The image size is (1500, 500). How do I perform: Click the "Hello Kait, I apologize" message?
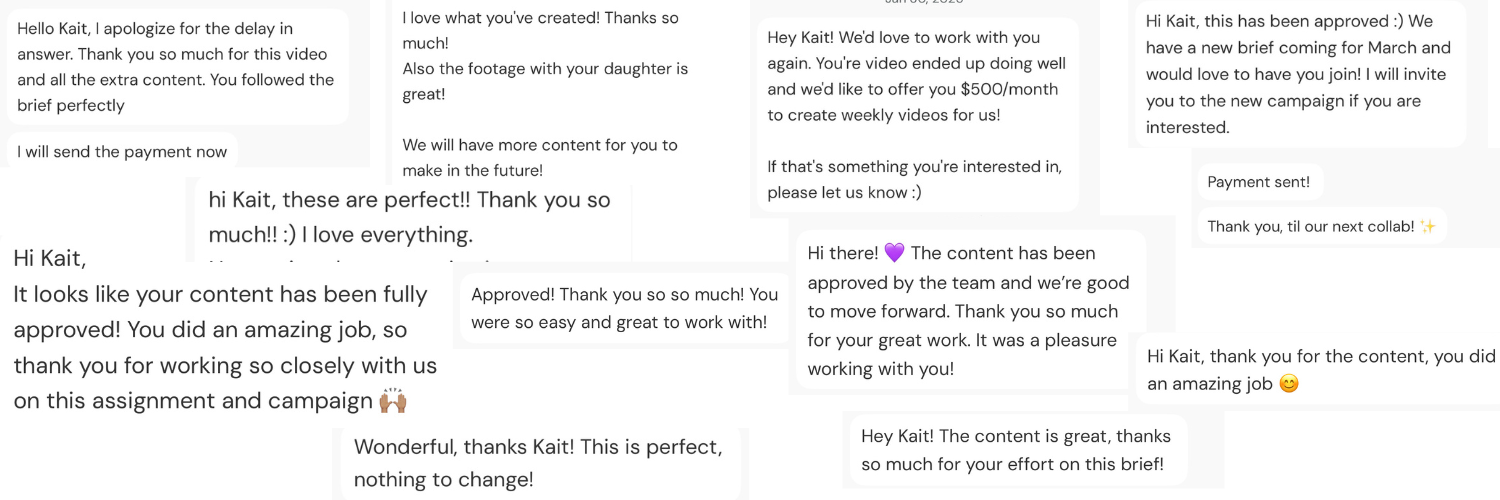pos(176,67)
